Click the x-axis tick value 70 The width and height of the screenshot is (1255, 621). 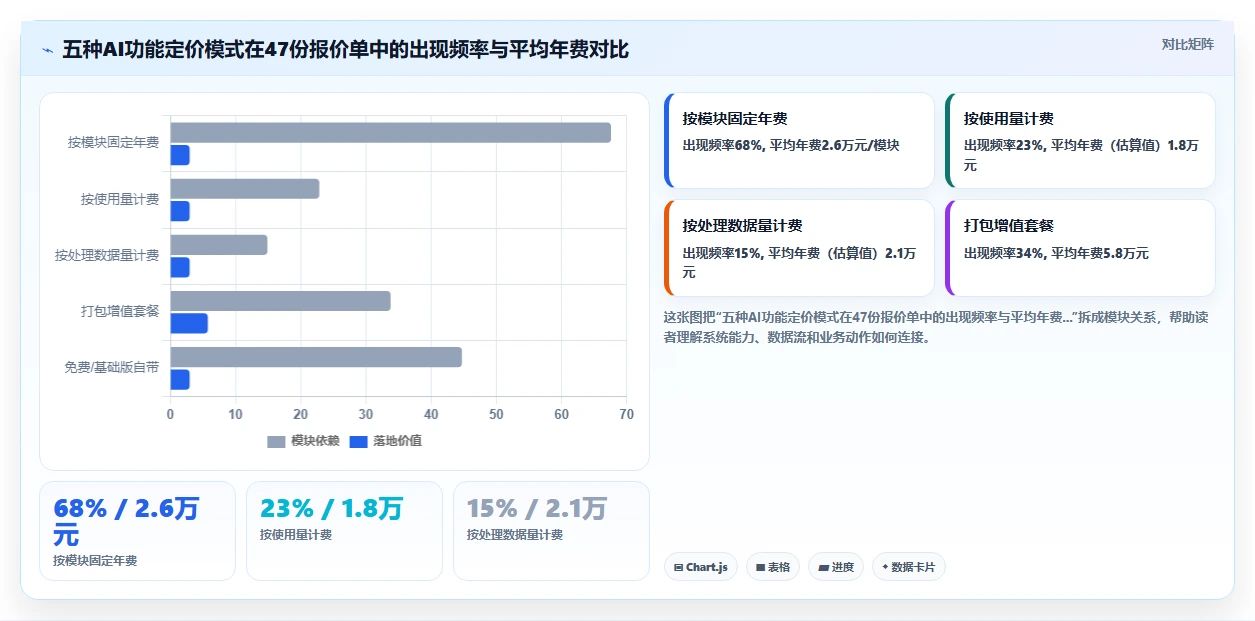(626, 414)
